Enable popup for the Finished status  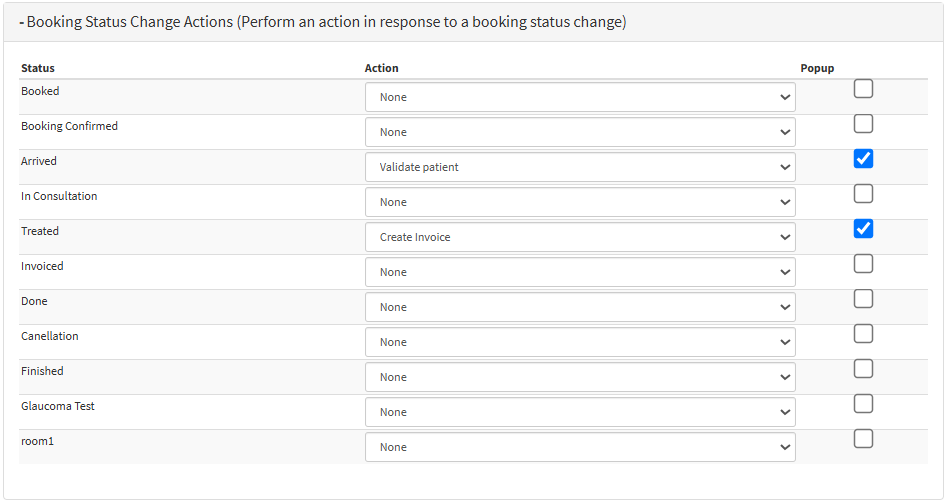click(863, 369)
